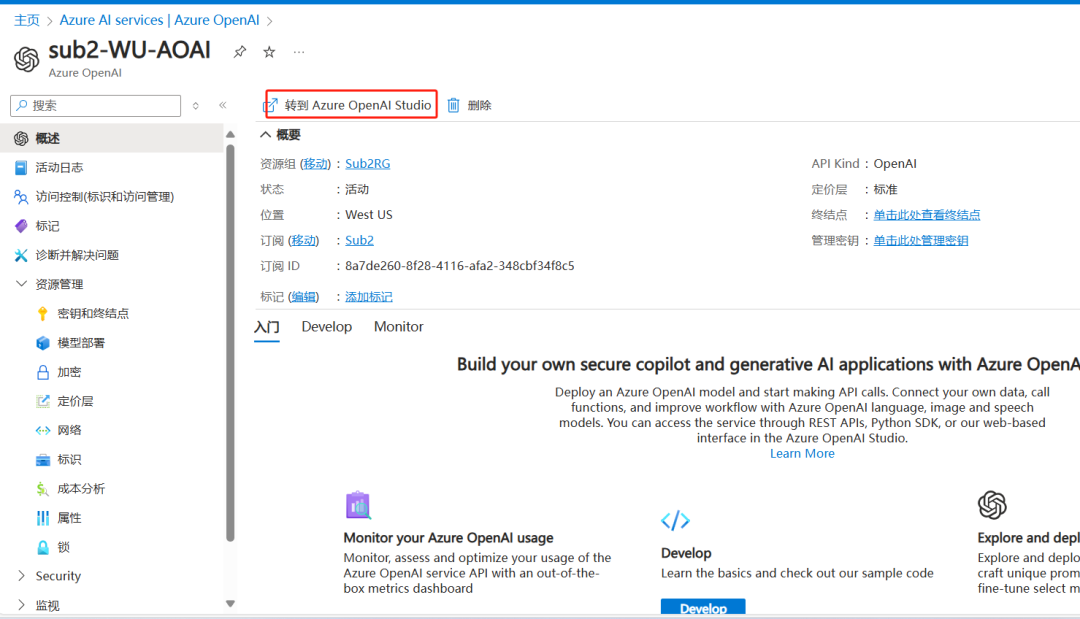Click 单击此处查看终结点 link

coord(926,215)
